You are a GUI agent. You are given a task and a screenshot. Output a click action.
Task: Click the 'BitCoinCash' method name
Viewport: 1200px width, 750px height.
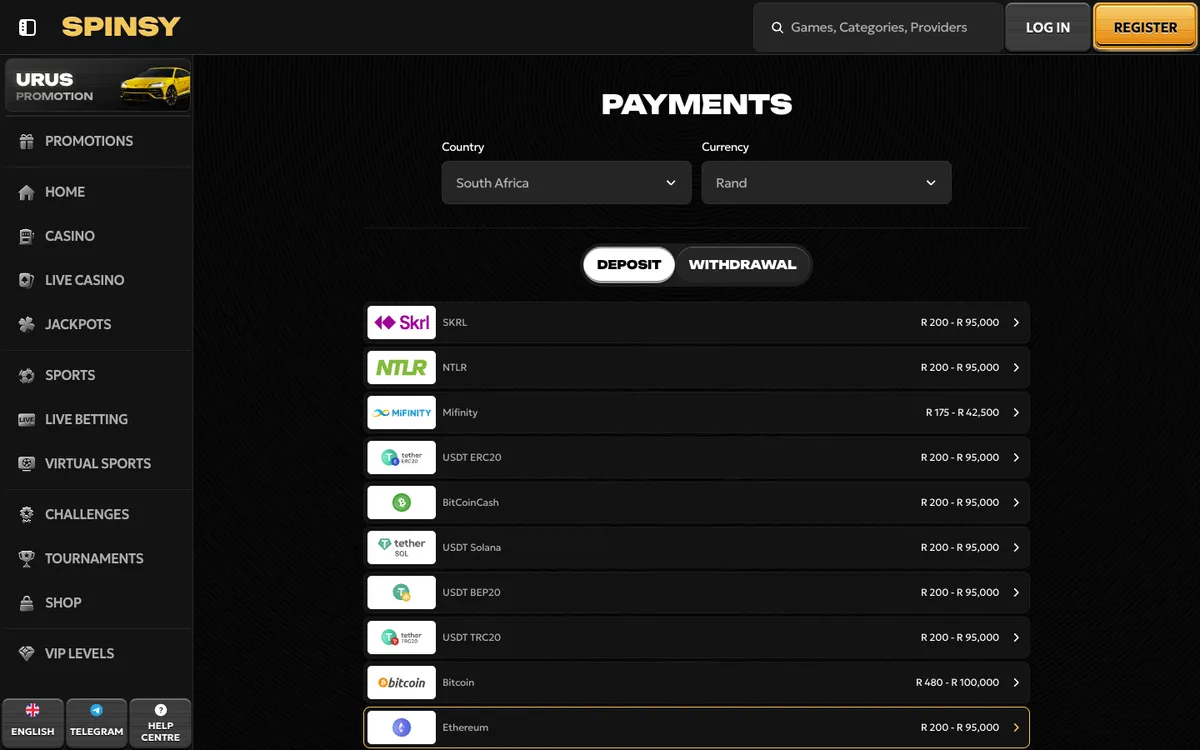pyautogui.click(x=470, y=503)
